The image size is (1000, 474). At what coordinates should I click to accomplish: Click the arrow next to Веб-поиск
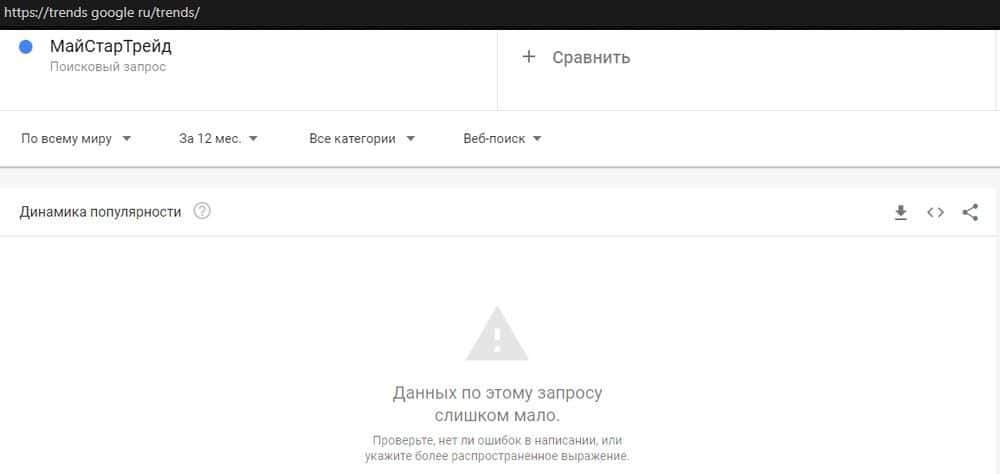(536, 138)
